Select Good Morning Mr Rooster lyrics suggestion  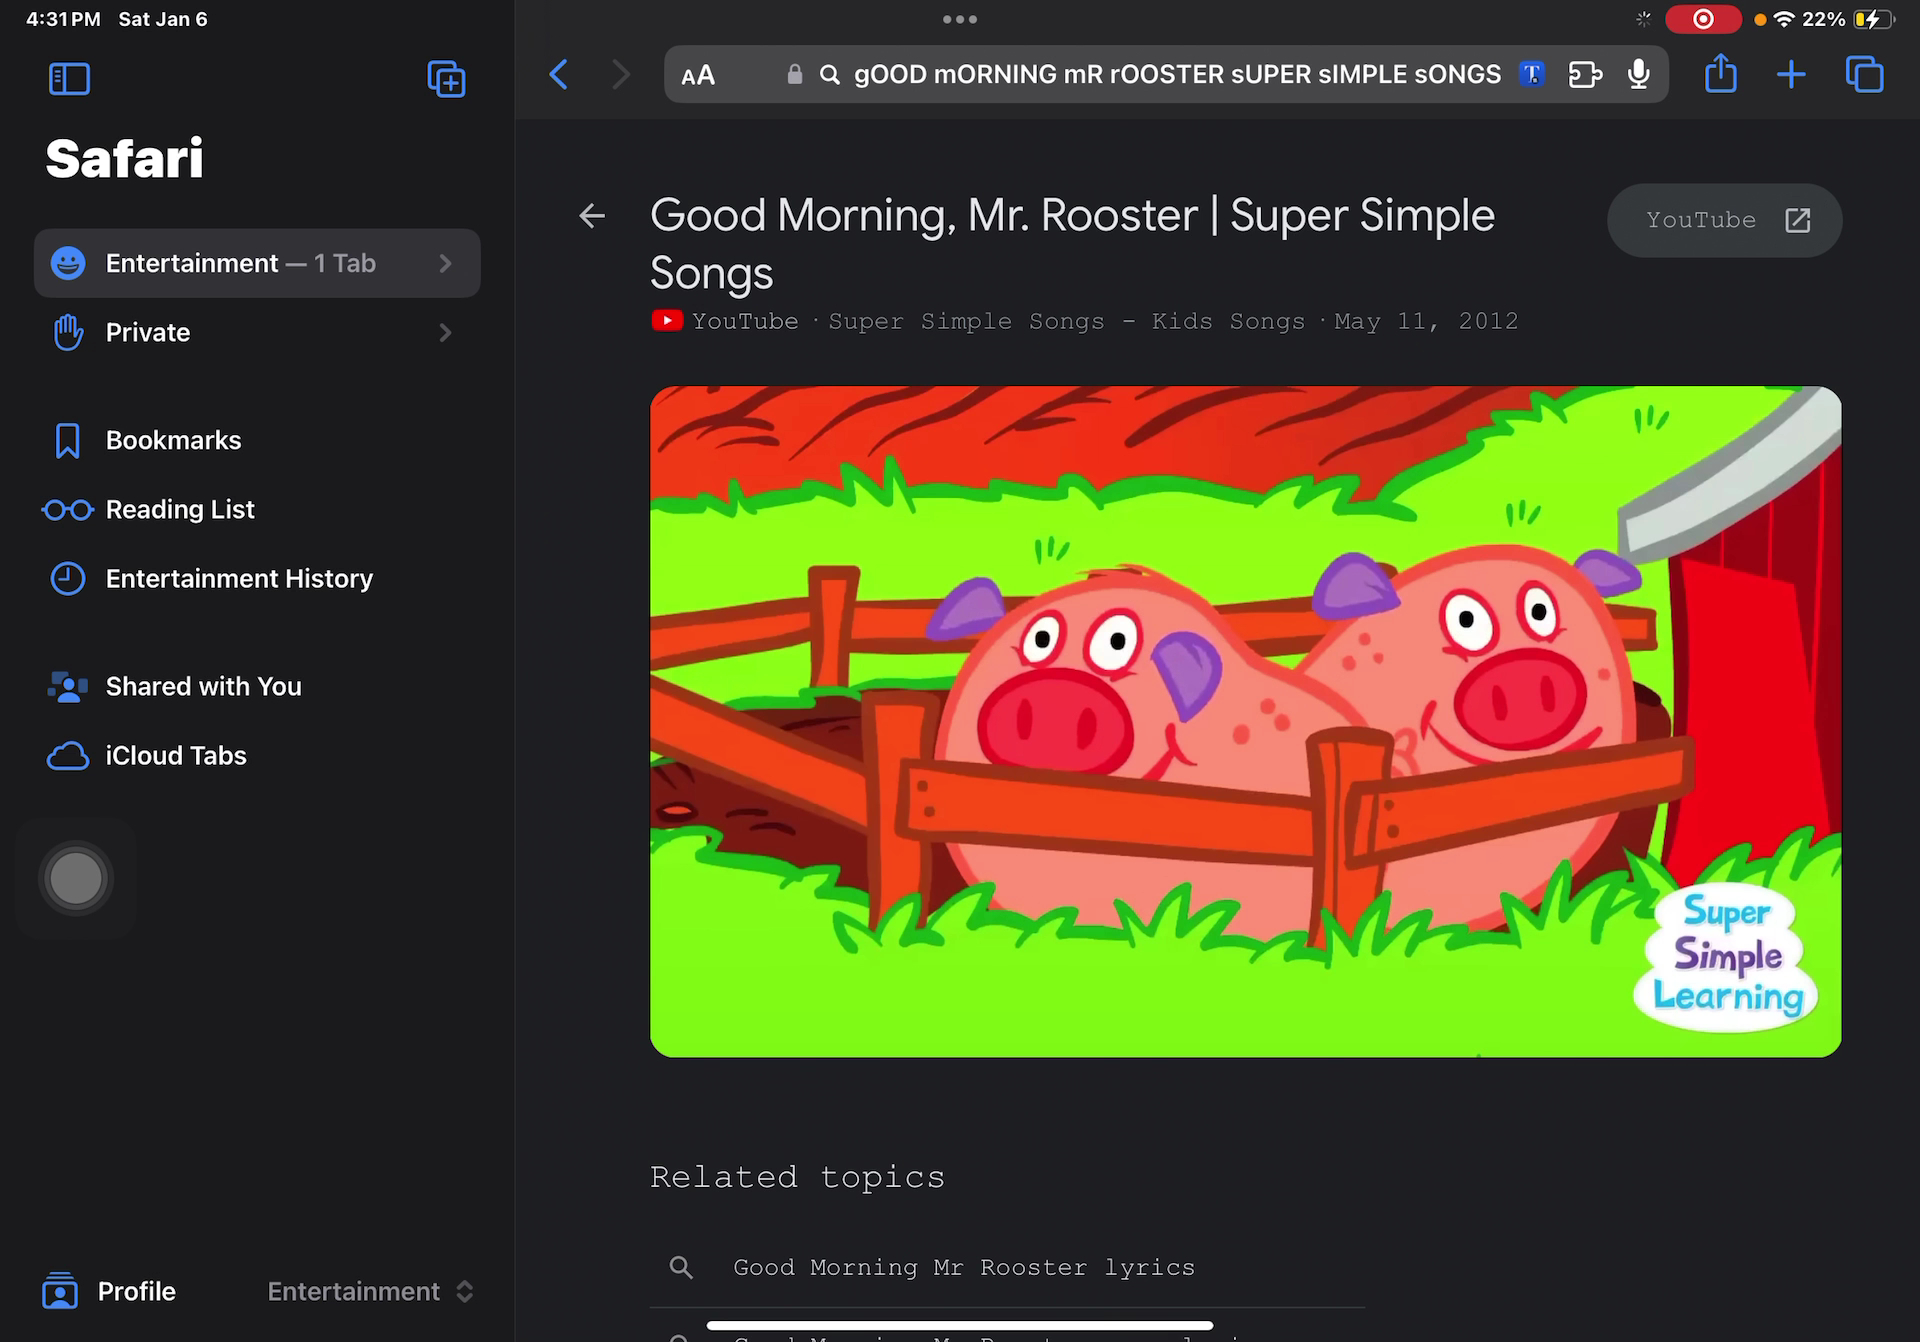point(964,1267)
